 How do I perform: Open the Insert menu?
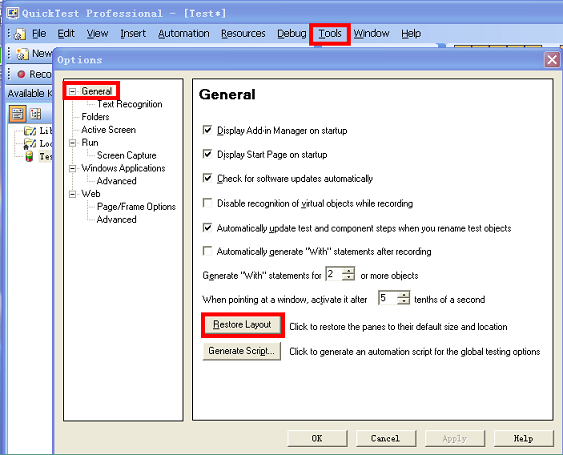(133, 34)
